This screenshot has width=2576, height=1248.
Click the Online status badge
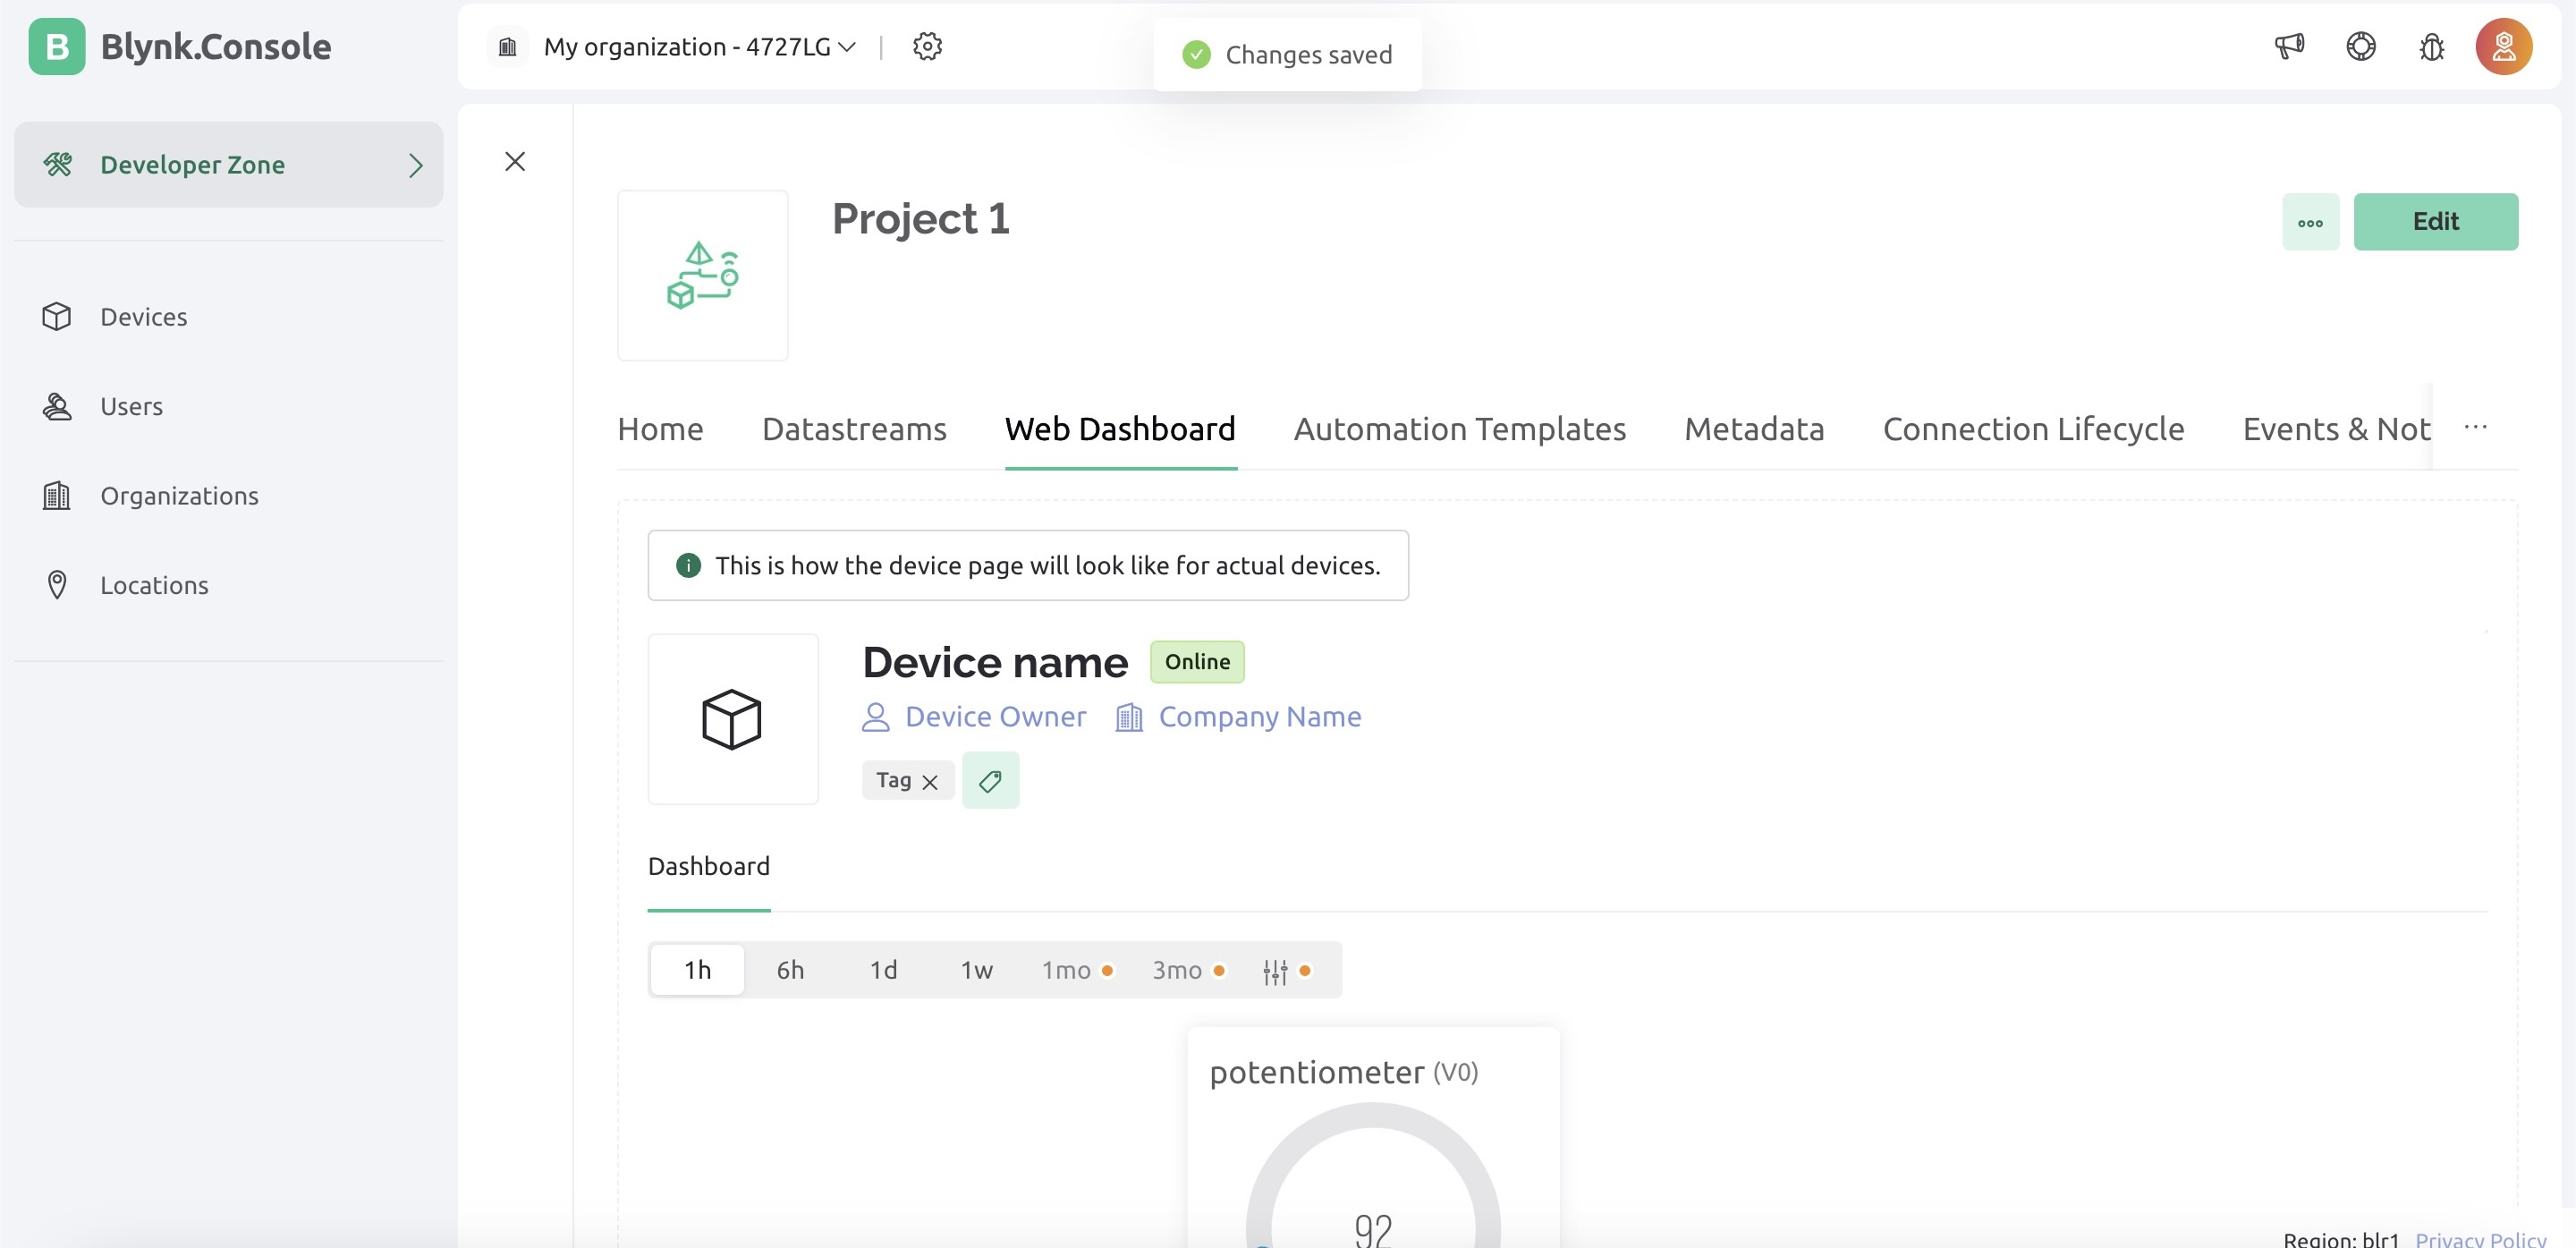(x=1197, y=662)
